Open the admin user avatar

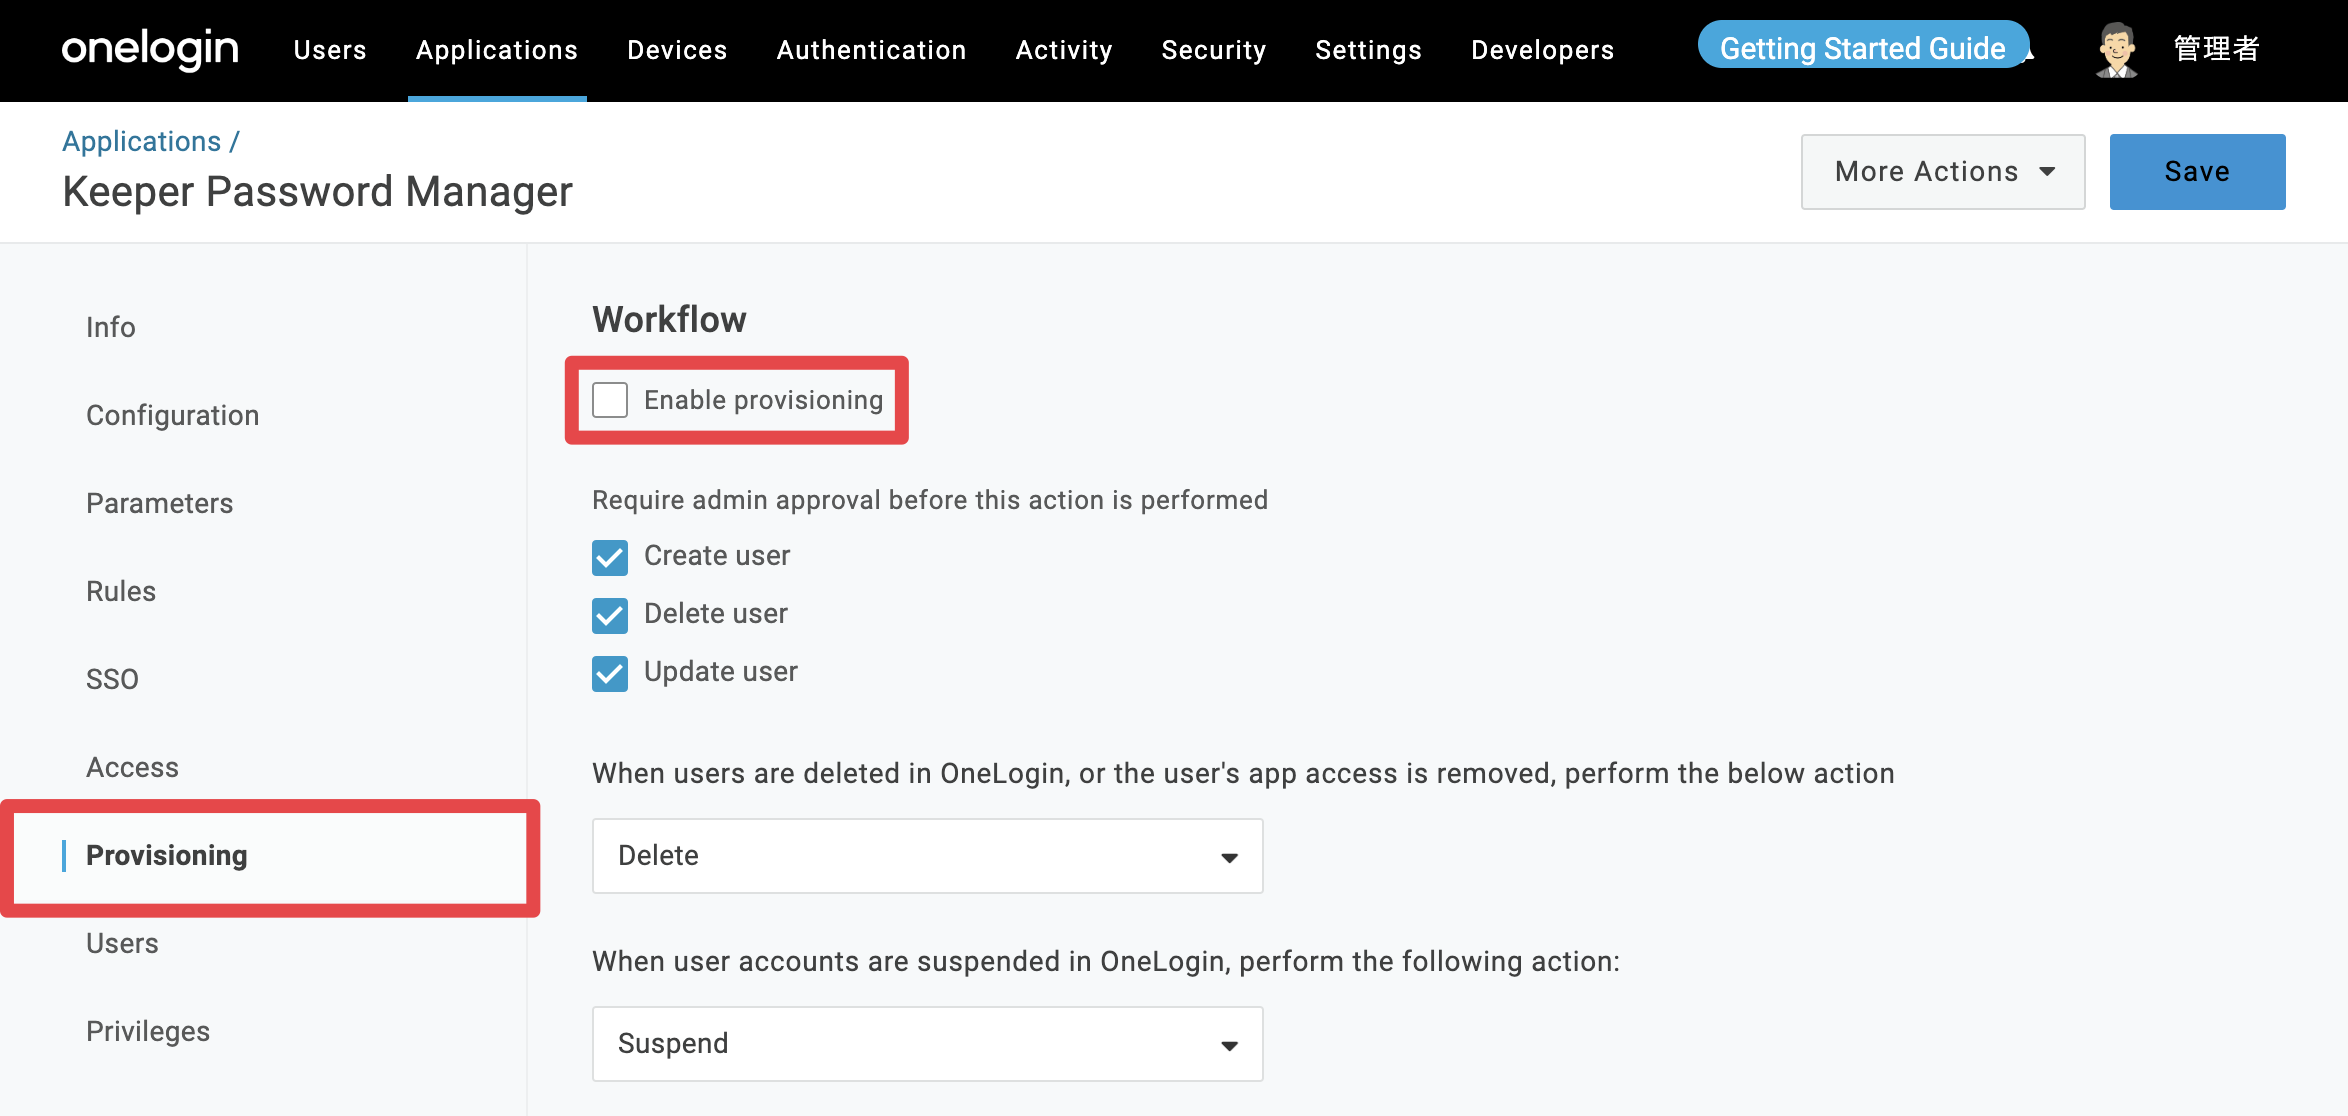[2116, 50]
